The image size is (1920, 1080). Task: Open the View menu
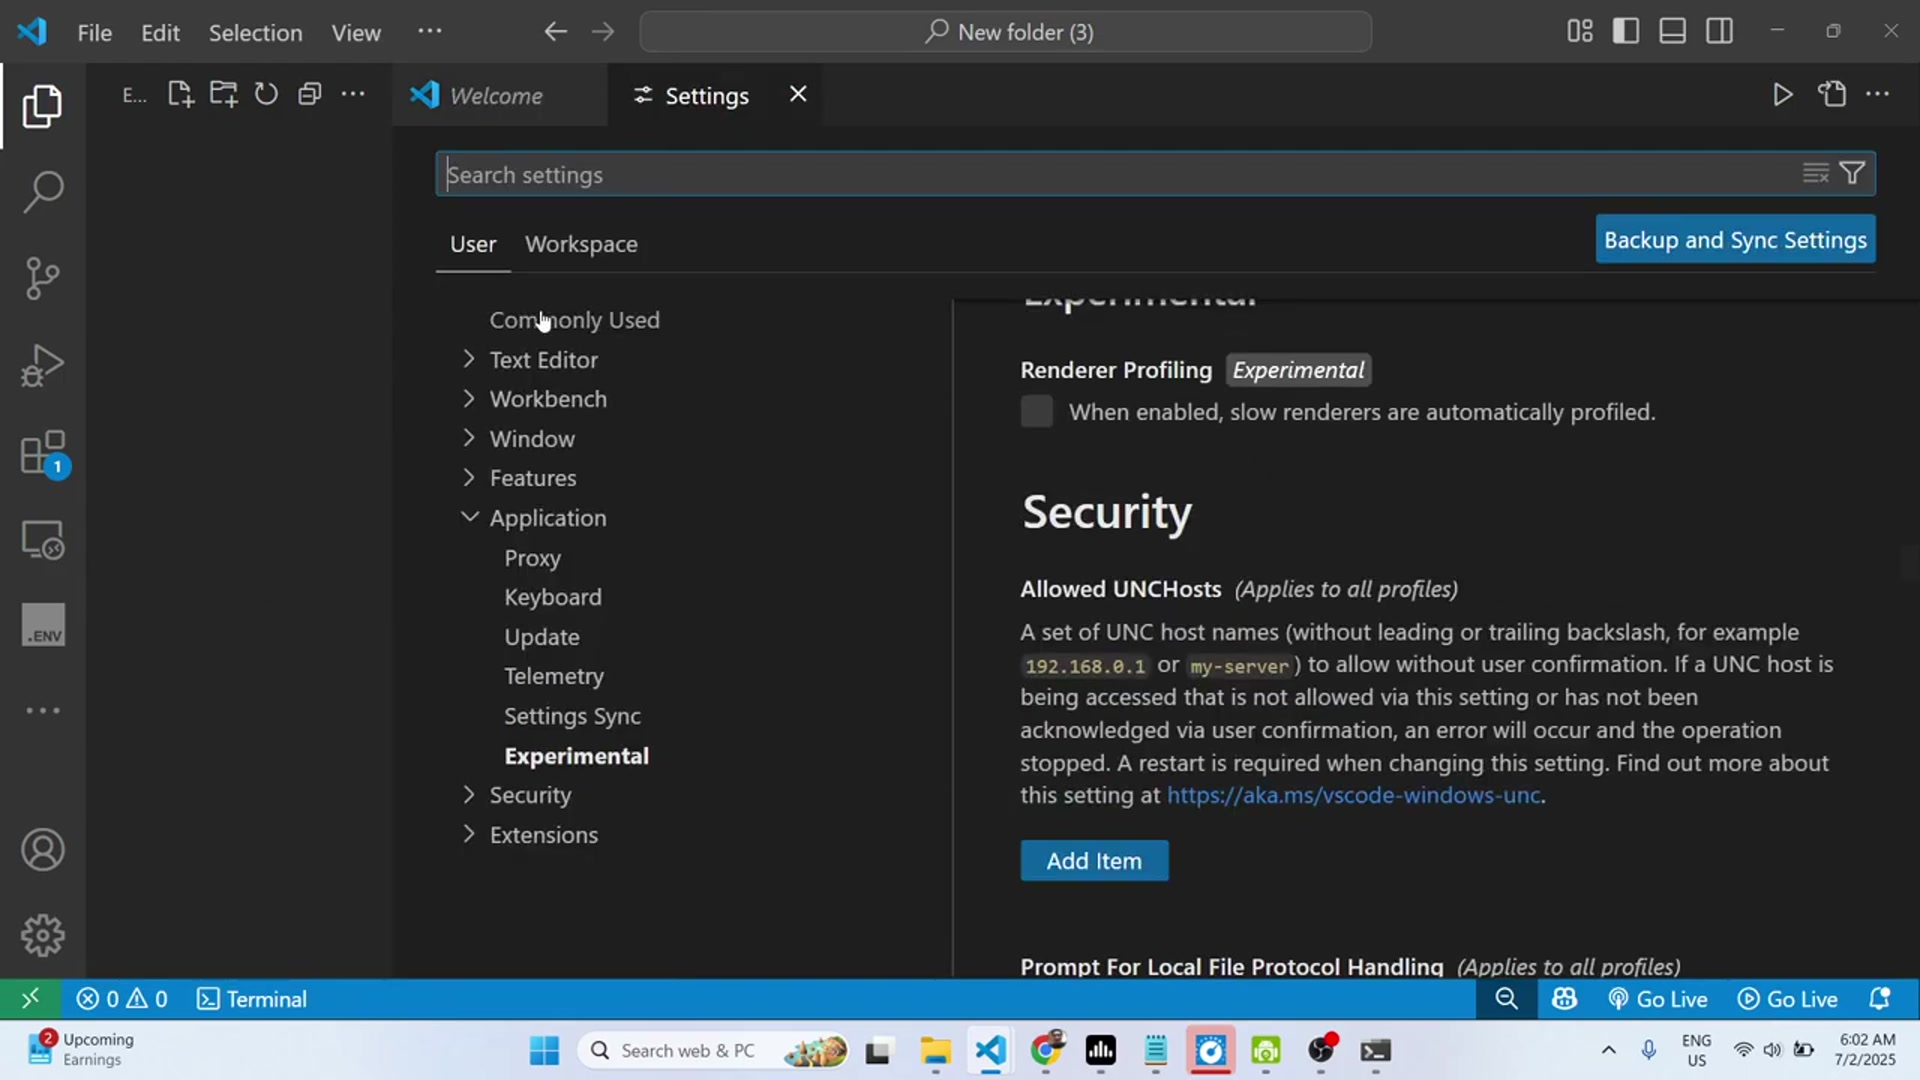[356, 32]
